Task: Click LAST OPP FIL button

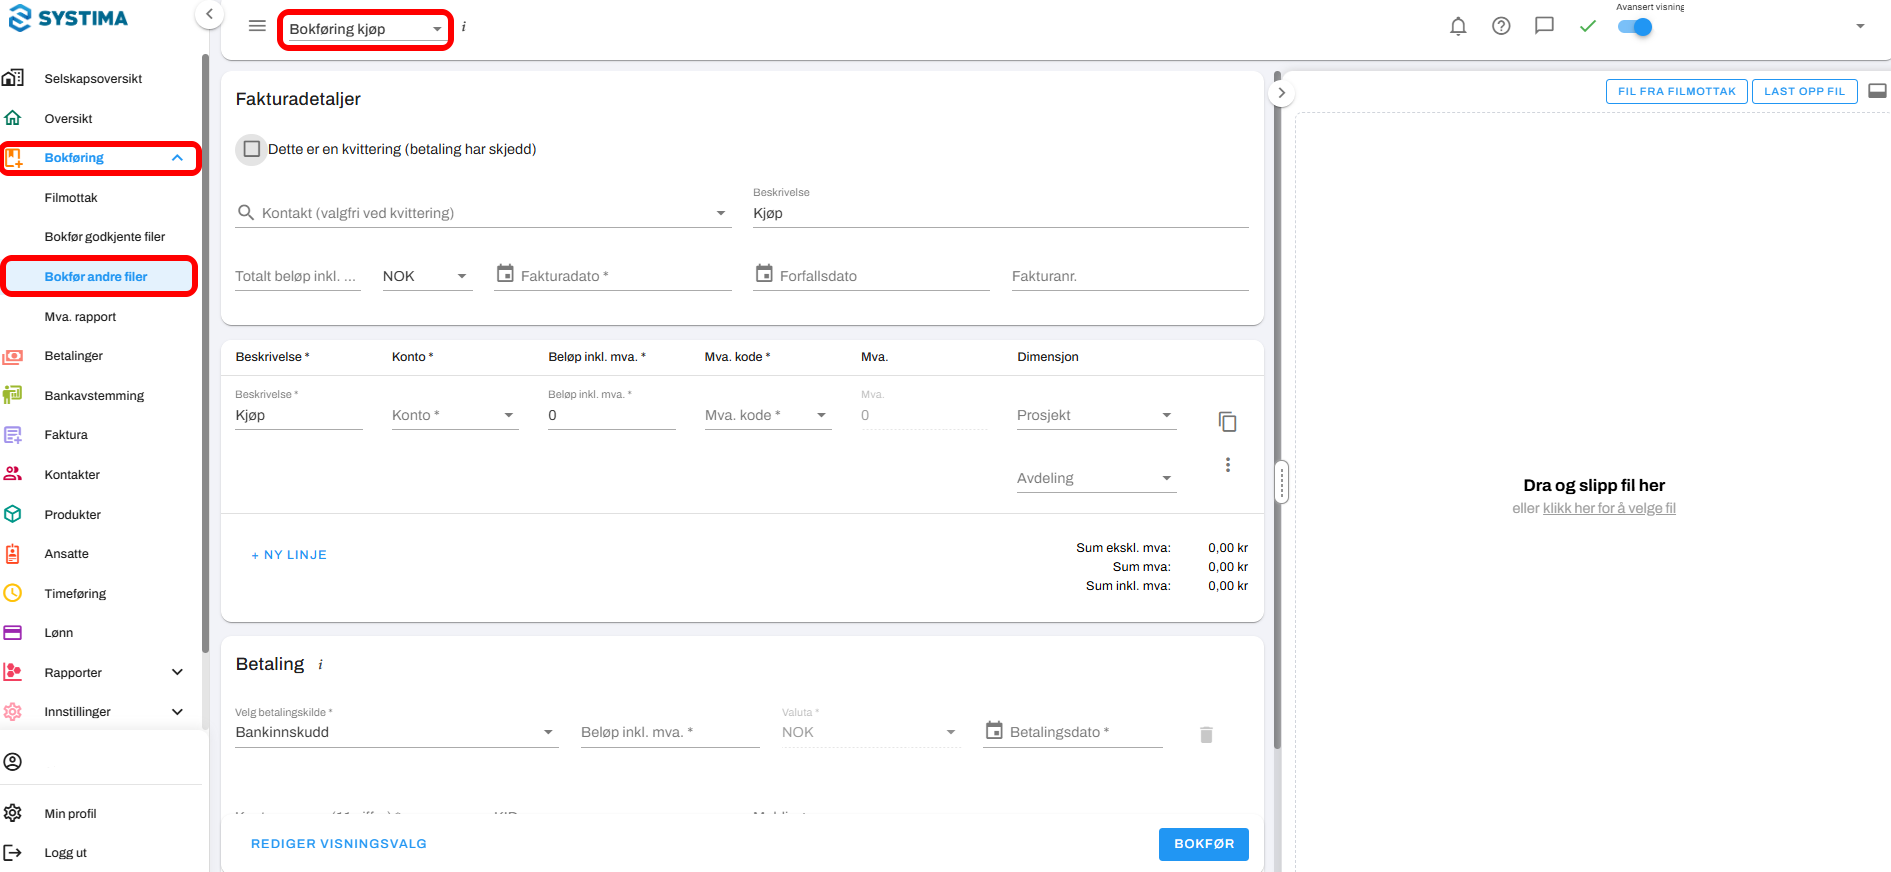Action: 1804,91
